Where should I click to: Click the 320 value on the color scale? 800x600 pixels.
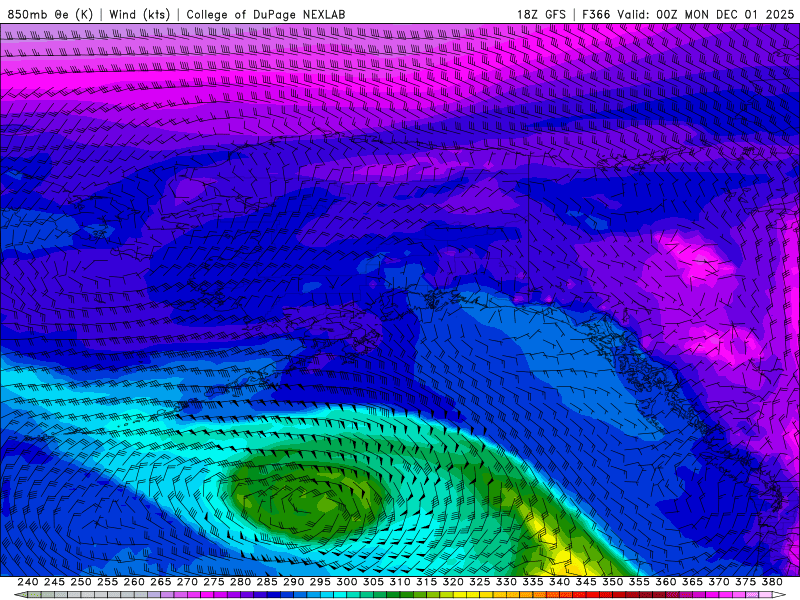(453, 582)
